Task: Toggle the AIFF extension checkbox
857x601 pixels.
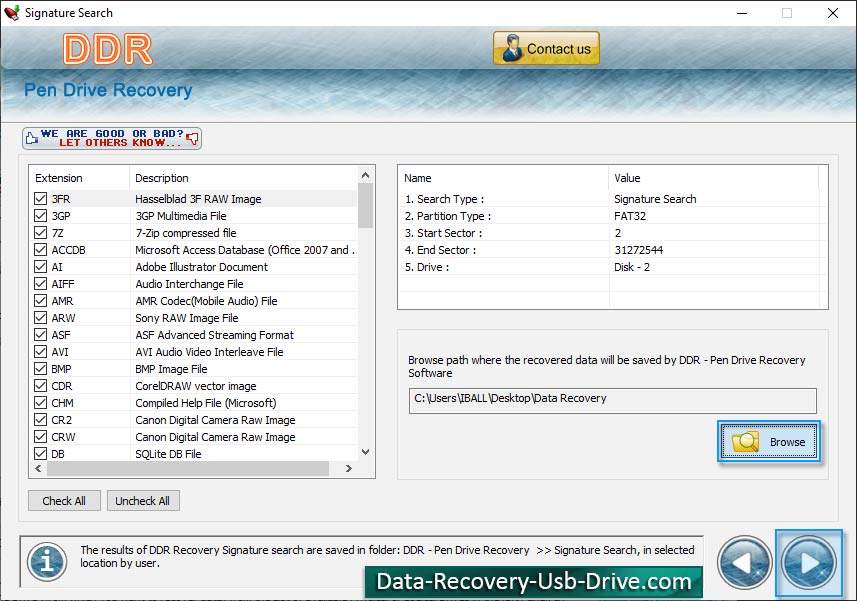Action: click(x=40, y=284)
